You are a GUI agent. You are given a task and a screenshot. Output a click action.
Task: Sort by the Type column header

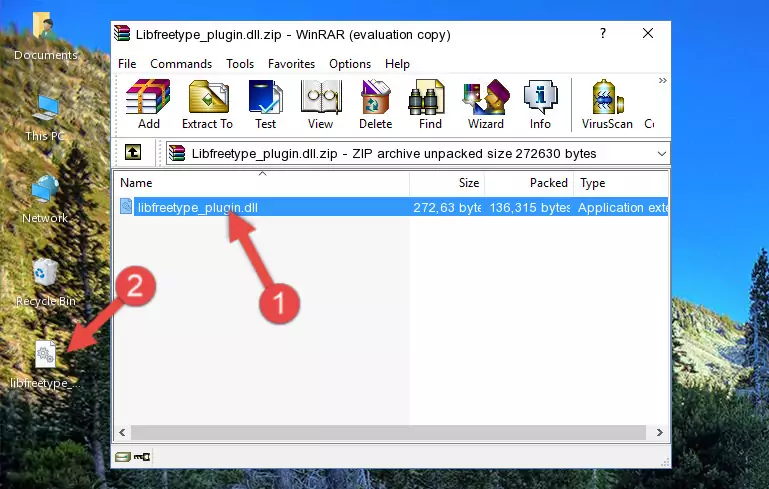pyautogui.click(x=621, y=182)
